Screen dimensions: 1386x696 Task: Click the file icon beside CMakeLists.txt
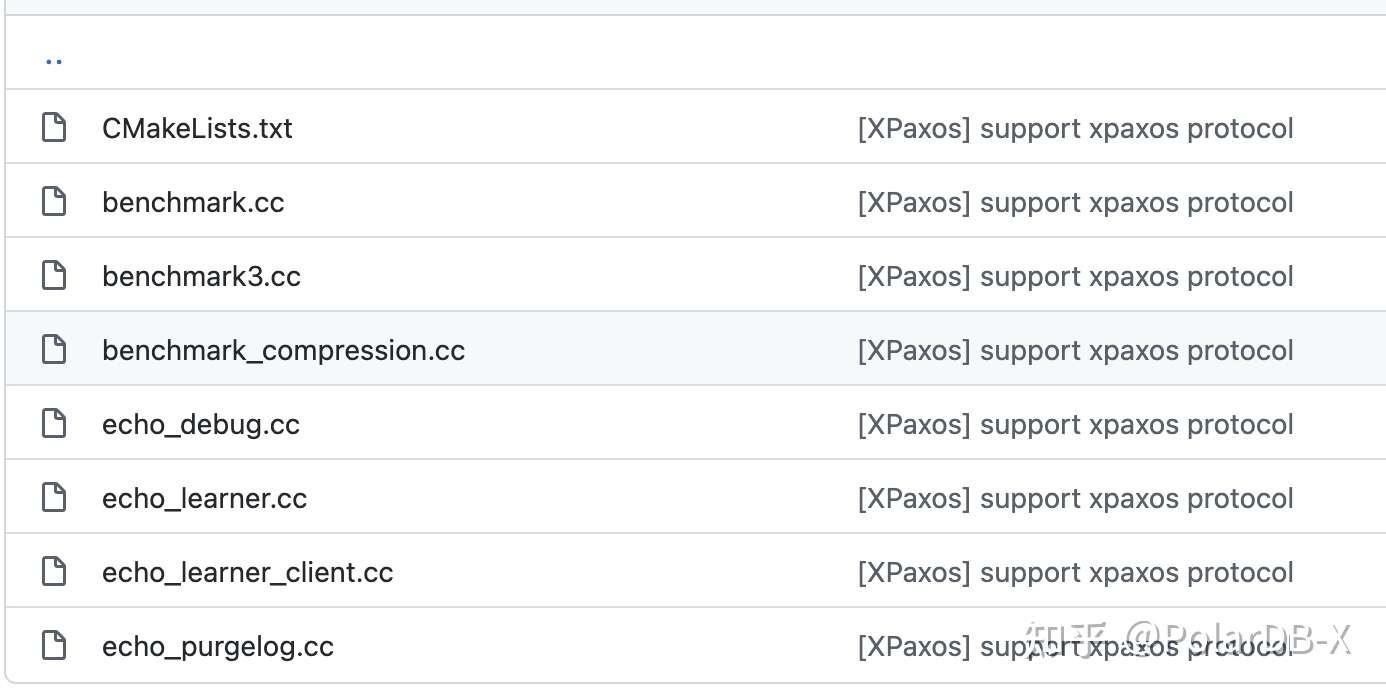(53, 128)
